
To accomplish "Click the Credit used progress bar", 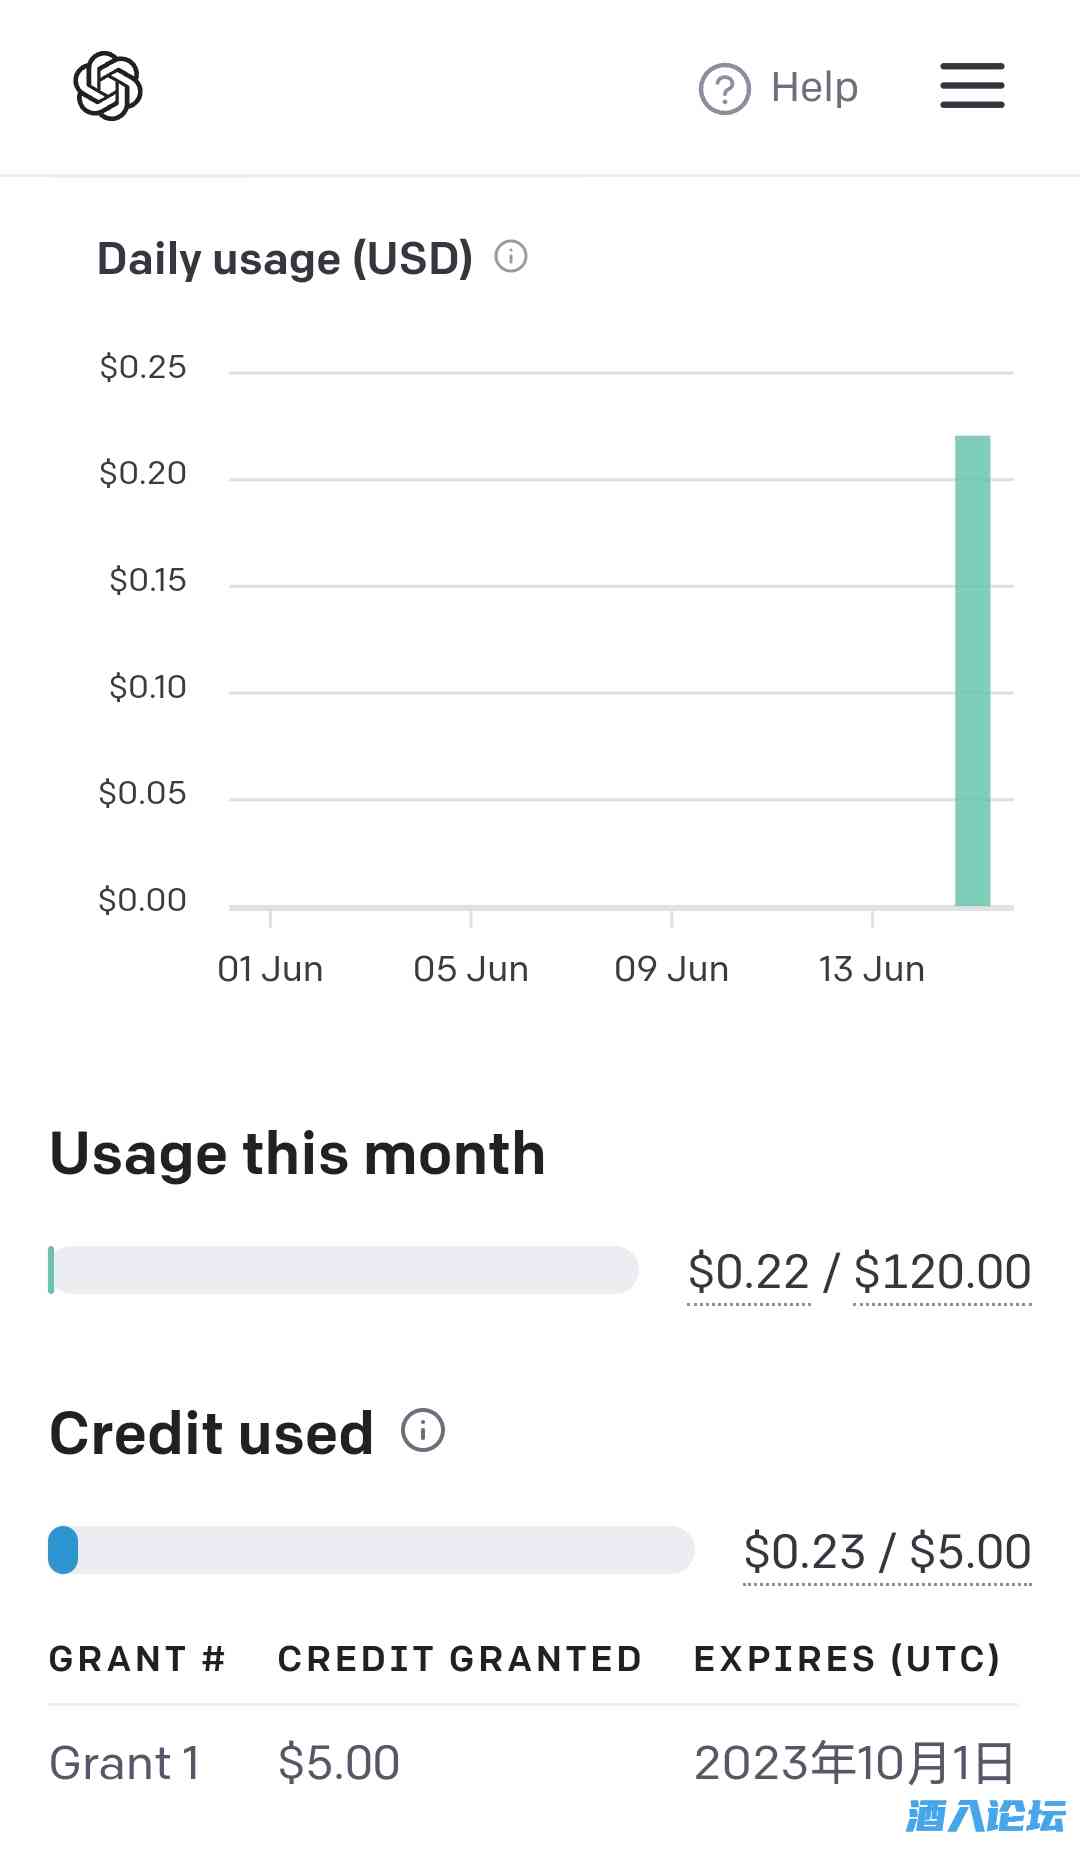I will [370, 1550].
